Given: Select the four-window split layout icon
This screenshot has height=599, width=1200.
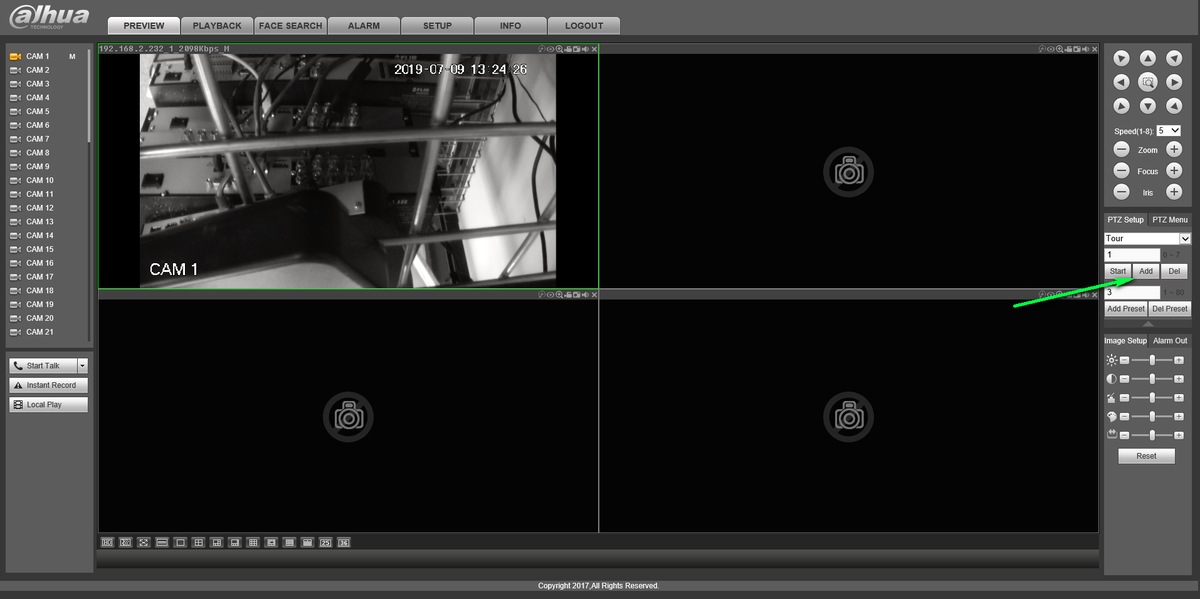Looking at the screenshot, I should click(199, 542).
